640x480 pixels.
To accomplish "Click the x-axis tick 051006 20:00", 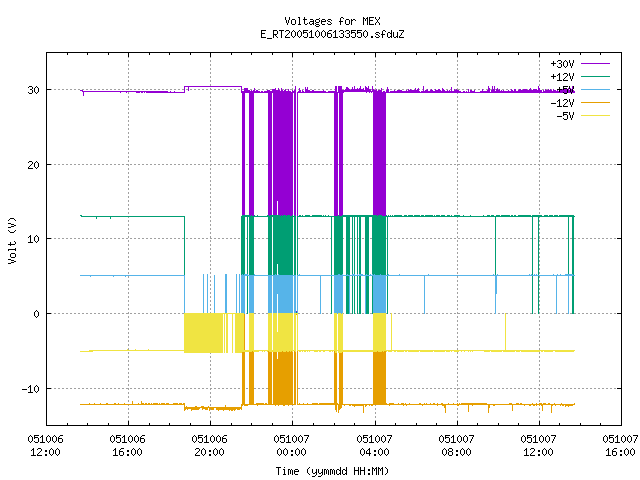I will pyautogui.click(x=210, y=446).
